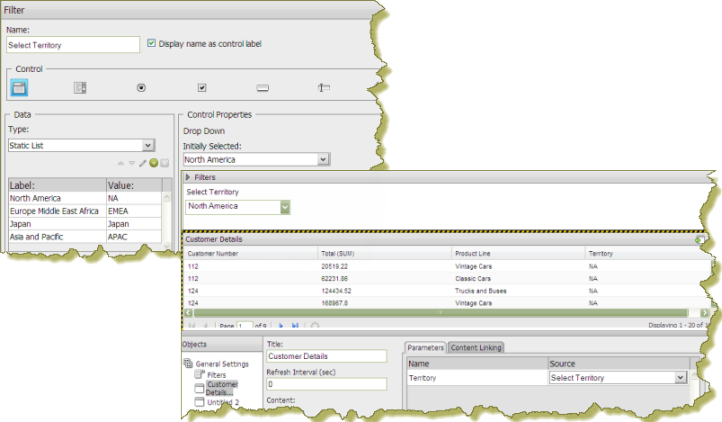722x422 pixels.
Task: Jump to last page in the pager
Action: 295,326
